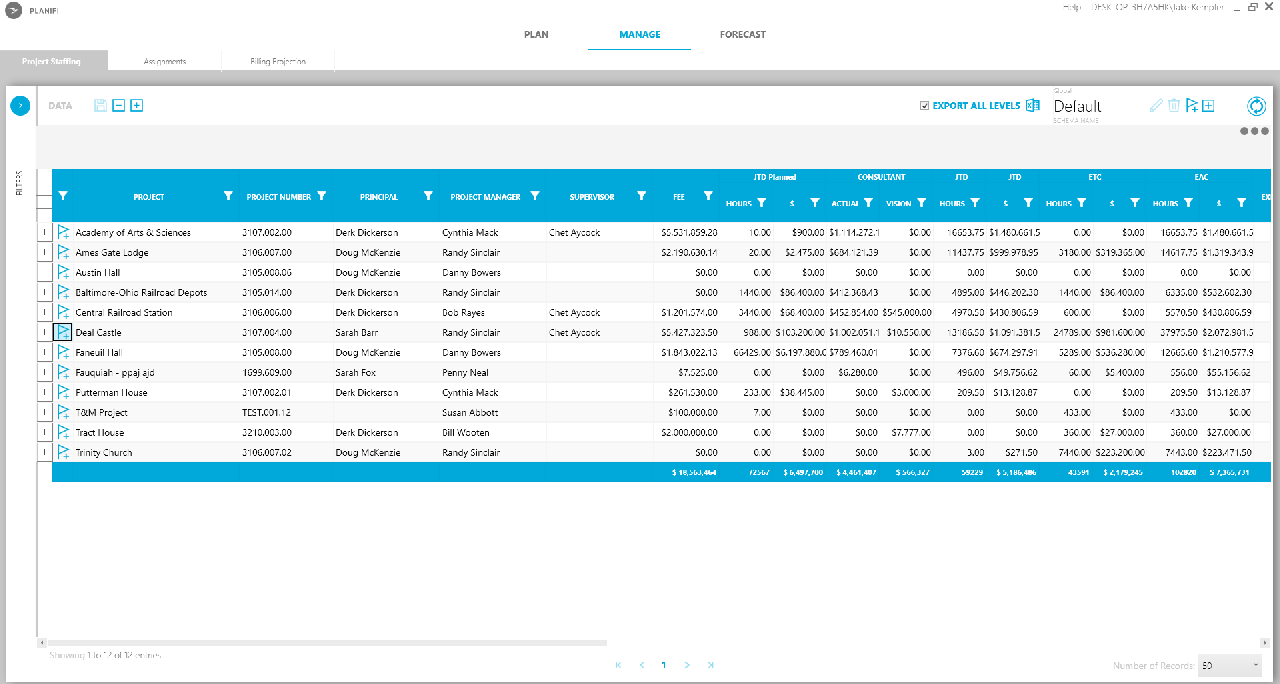
Task: Expand the Filters side panel arrow
Action: point(19,105)
